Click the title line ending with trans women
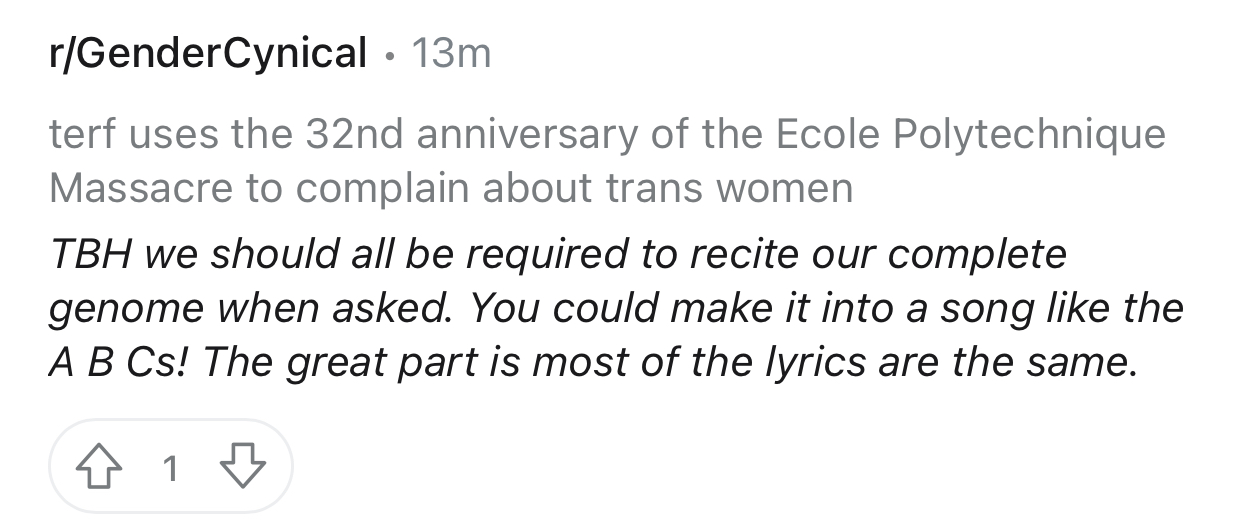The width and height of the screenshot is (1242, 529). (451, 187)
